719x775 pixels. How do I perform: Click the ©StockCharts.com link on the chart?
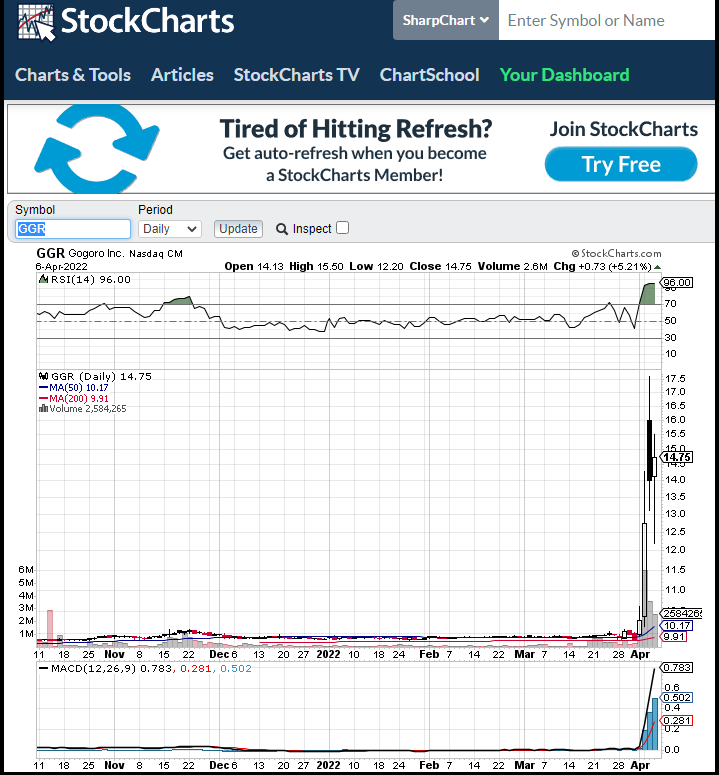(x=616, y=254)
